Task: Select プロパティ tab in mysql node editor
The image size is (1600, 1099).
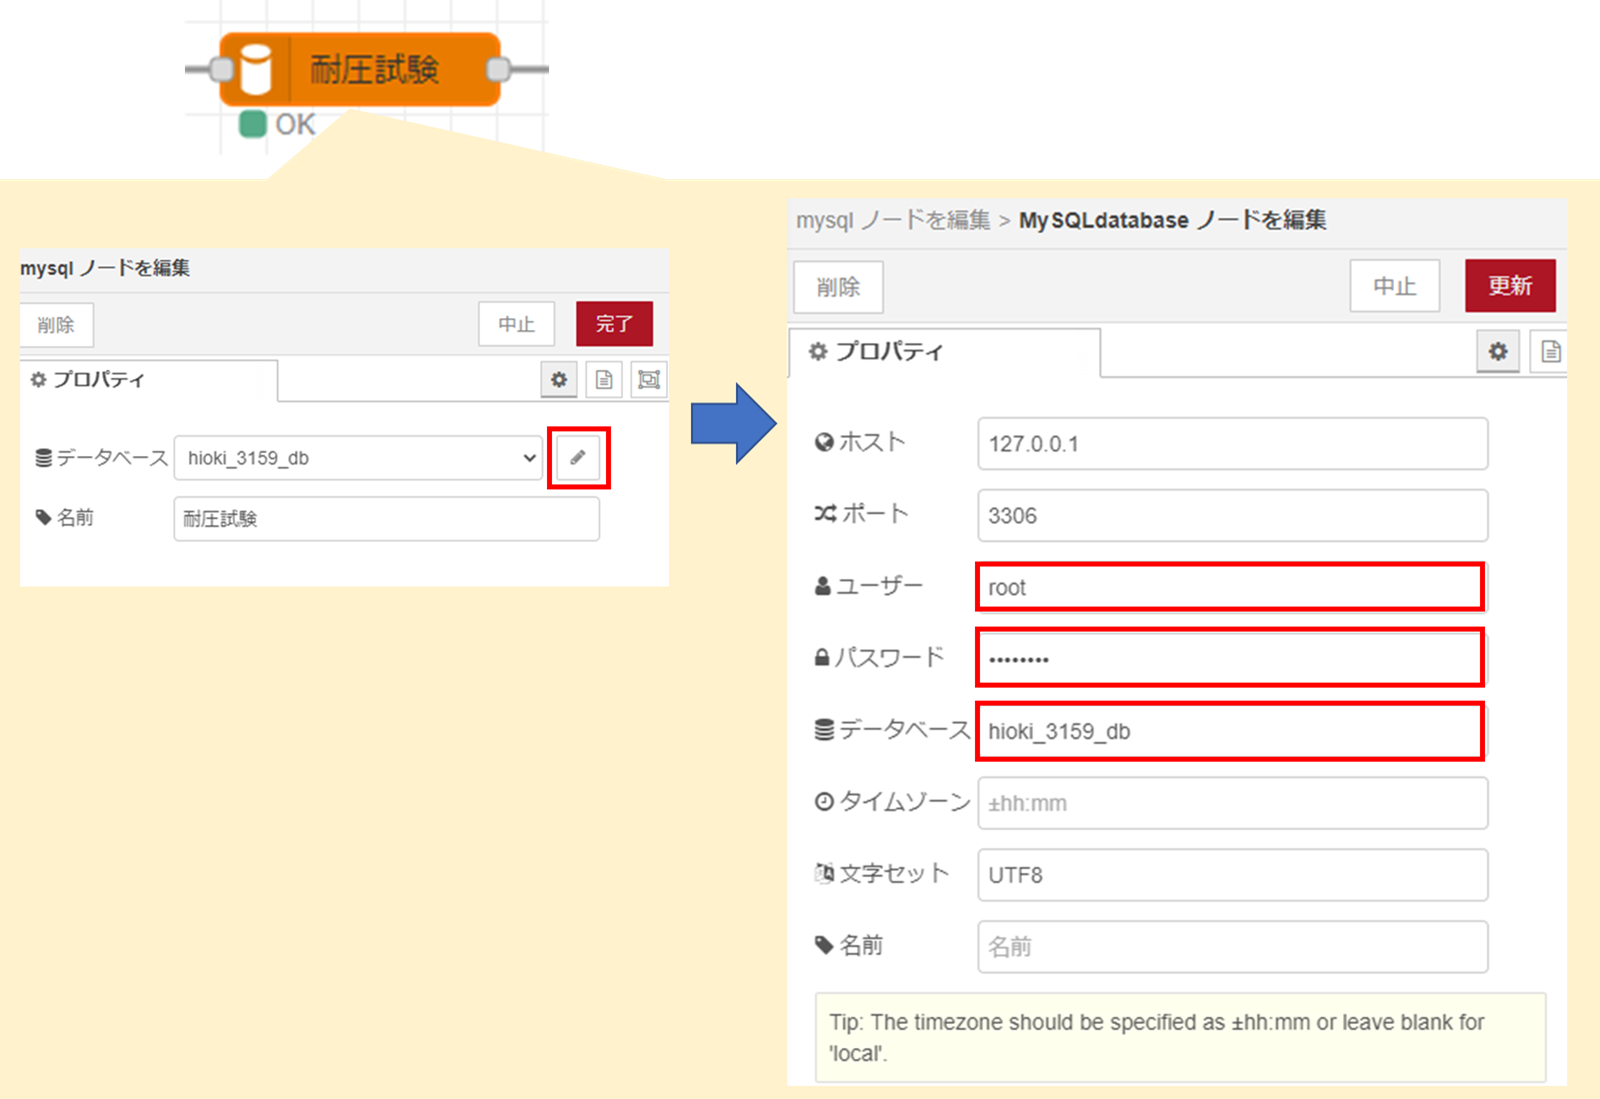Action: coord(148,380)
